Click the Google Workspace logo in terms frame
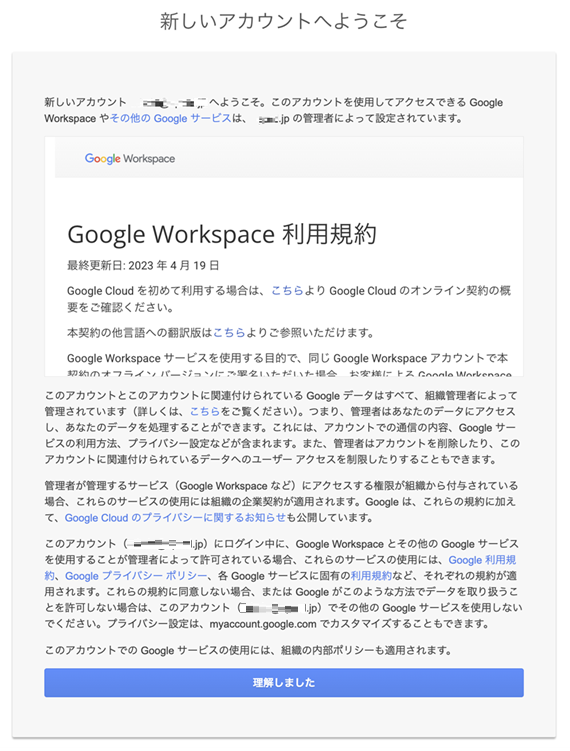570x751 pixels. (130, 159)
